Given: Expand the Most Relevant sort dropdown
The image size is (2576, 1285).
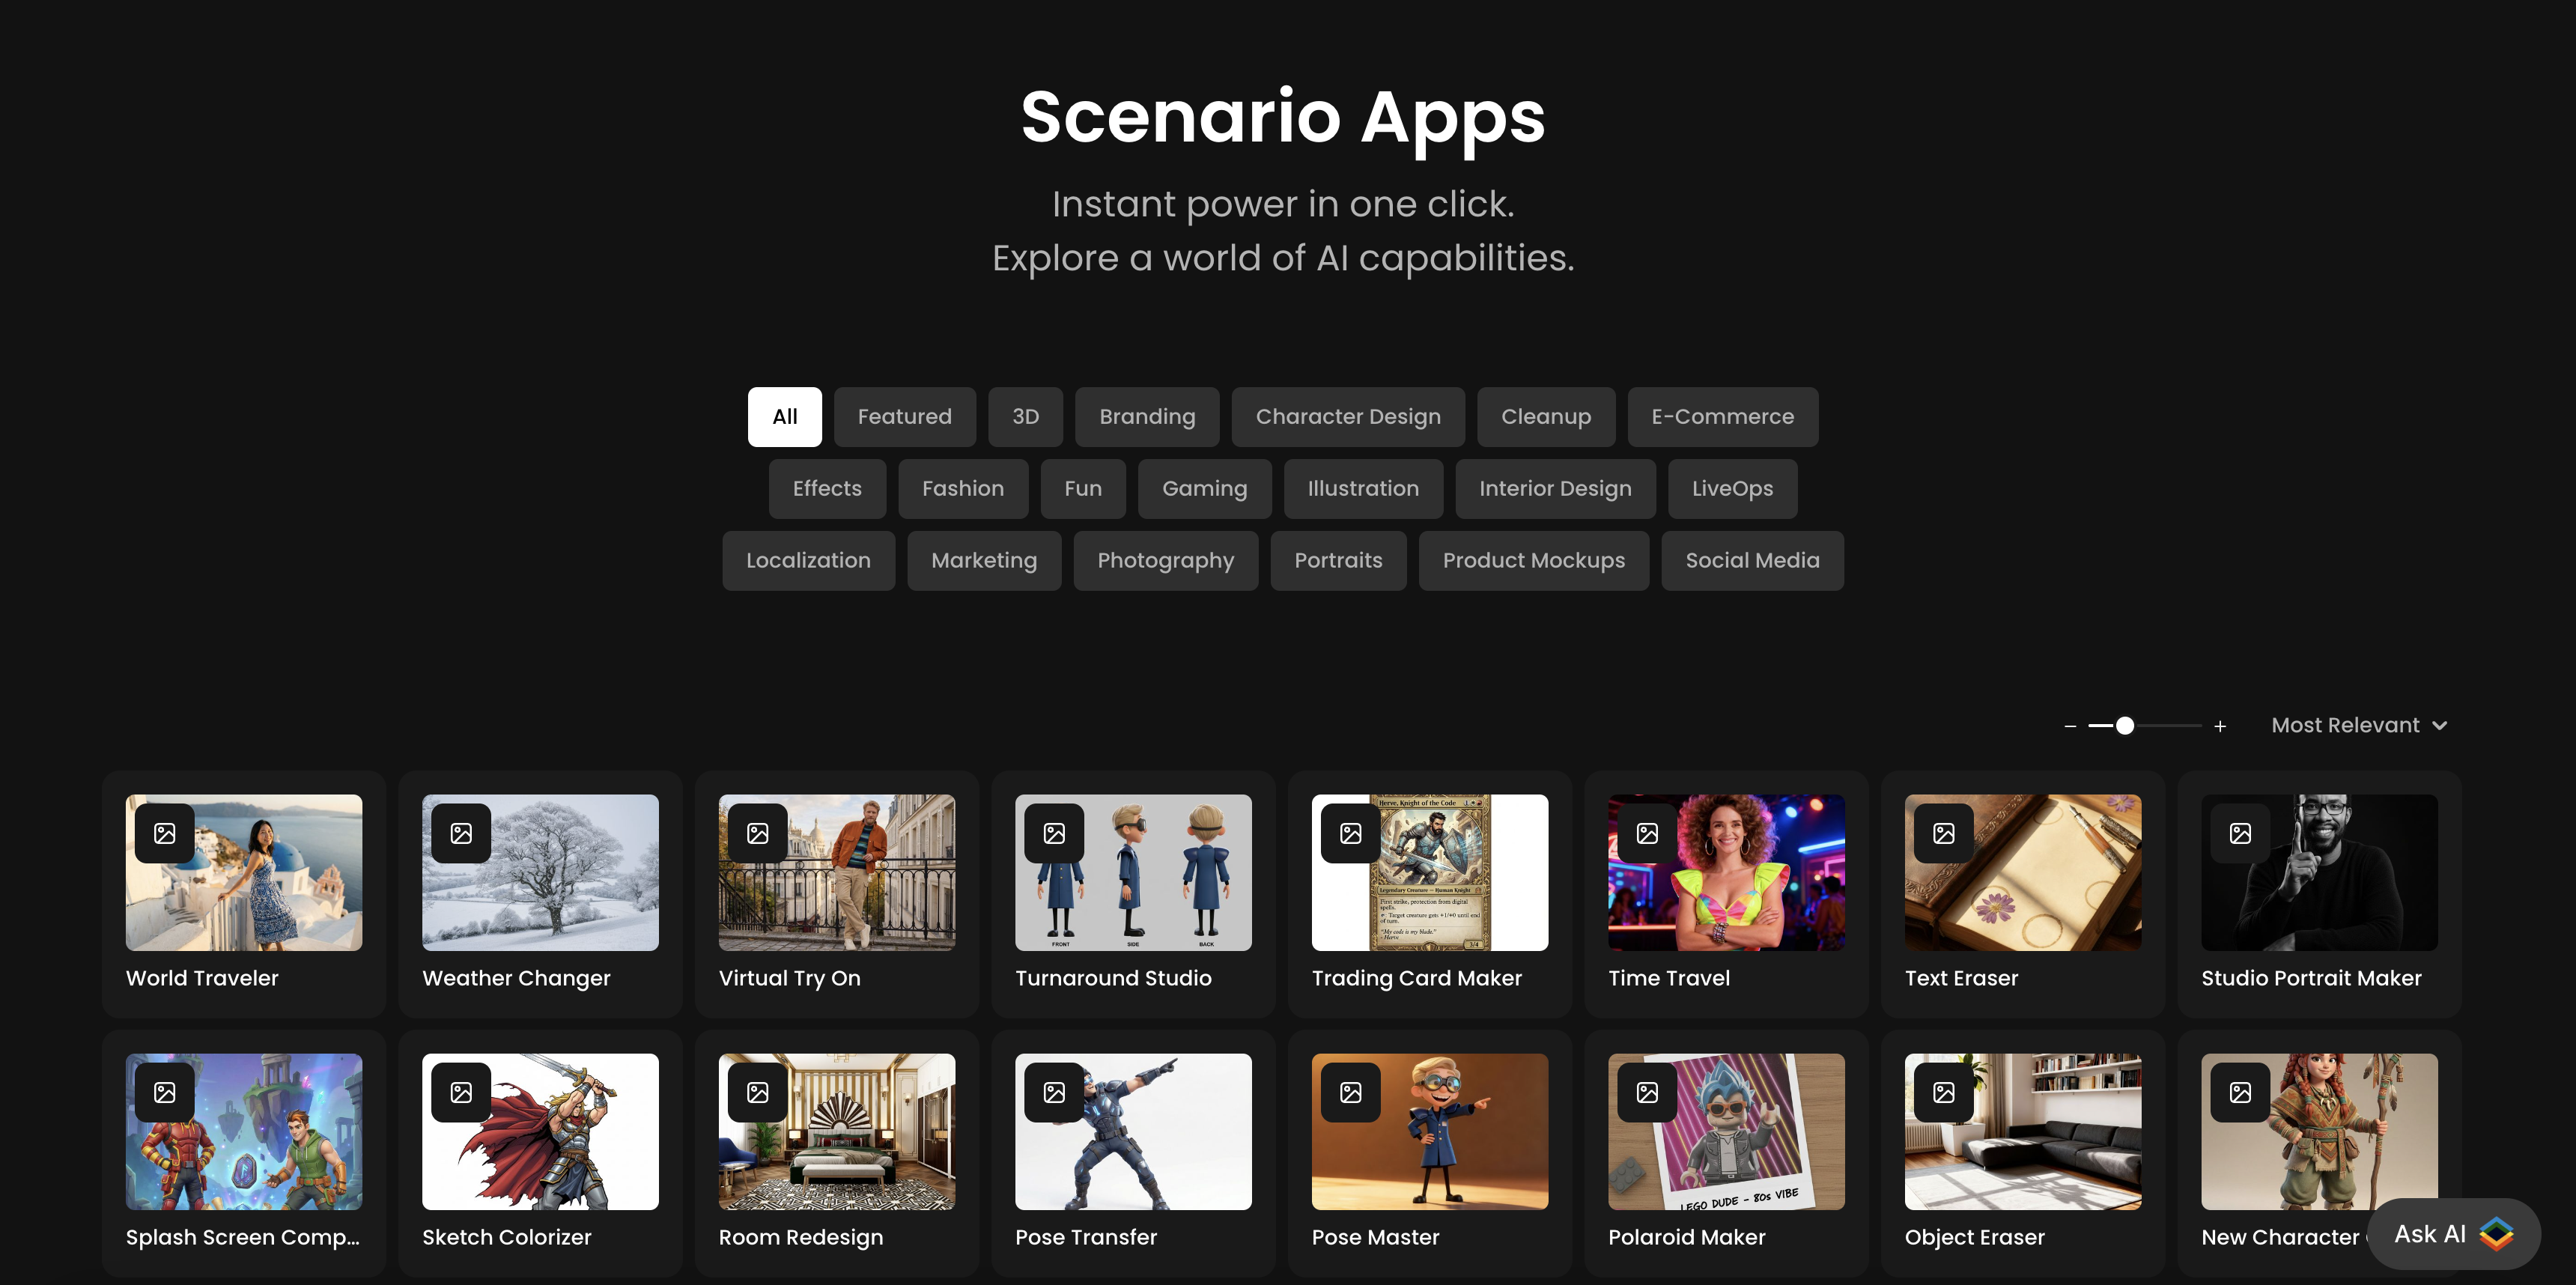Looking at the screenshot, I should coord(2358,726).
